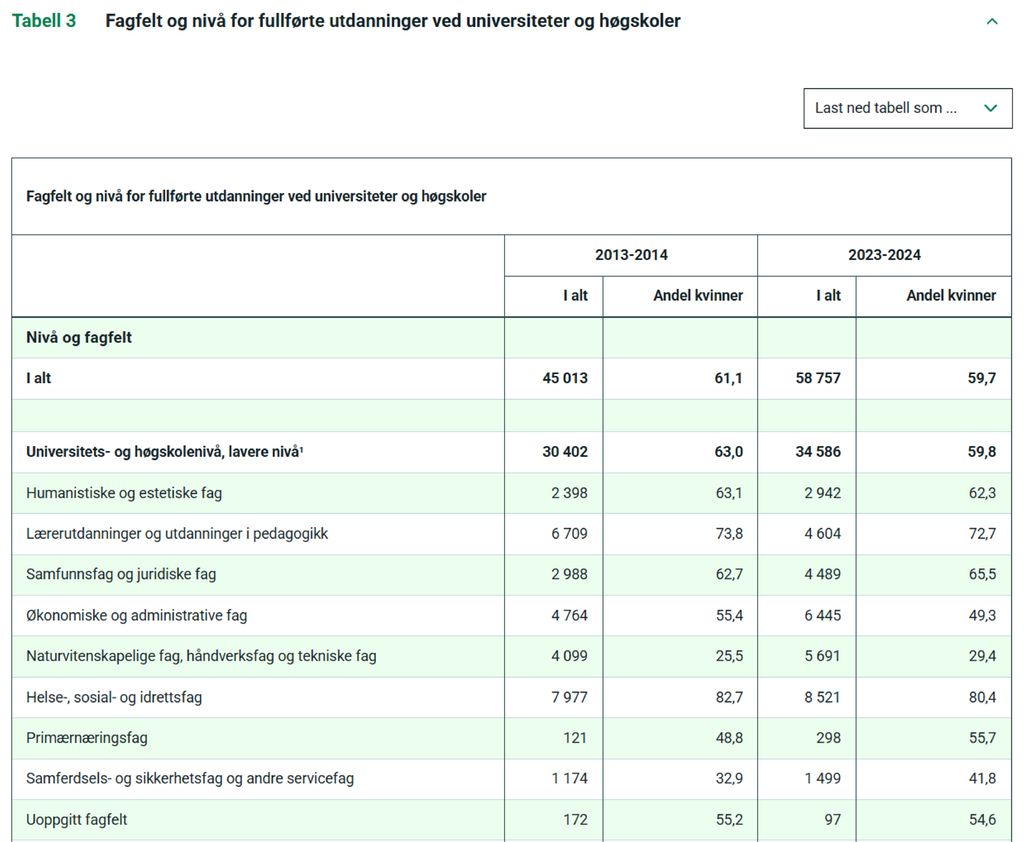Viewport: 1024px width, 842px height.
Task: Click the 'I alt' totals row
Action: point(38,378)
